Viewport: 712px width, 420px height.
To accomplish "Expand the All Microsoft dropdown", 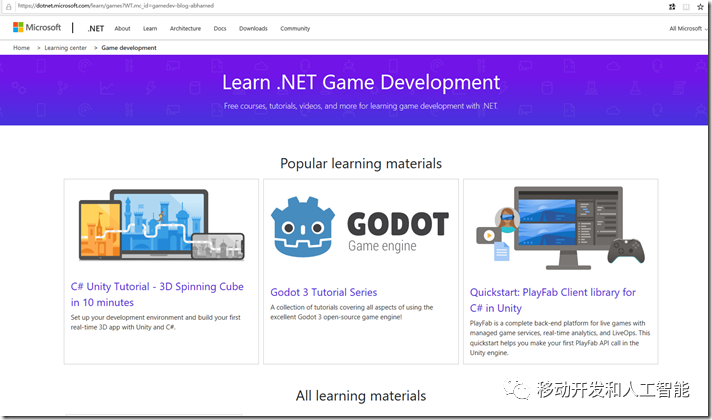I will (x=687, y=28).
